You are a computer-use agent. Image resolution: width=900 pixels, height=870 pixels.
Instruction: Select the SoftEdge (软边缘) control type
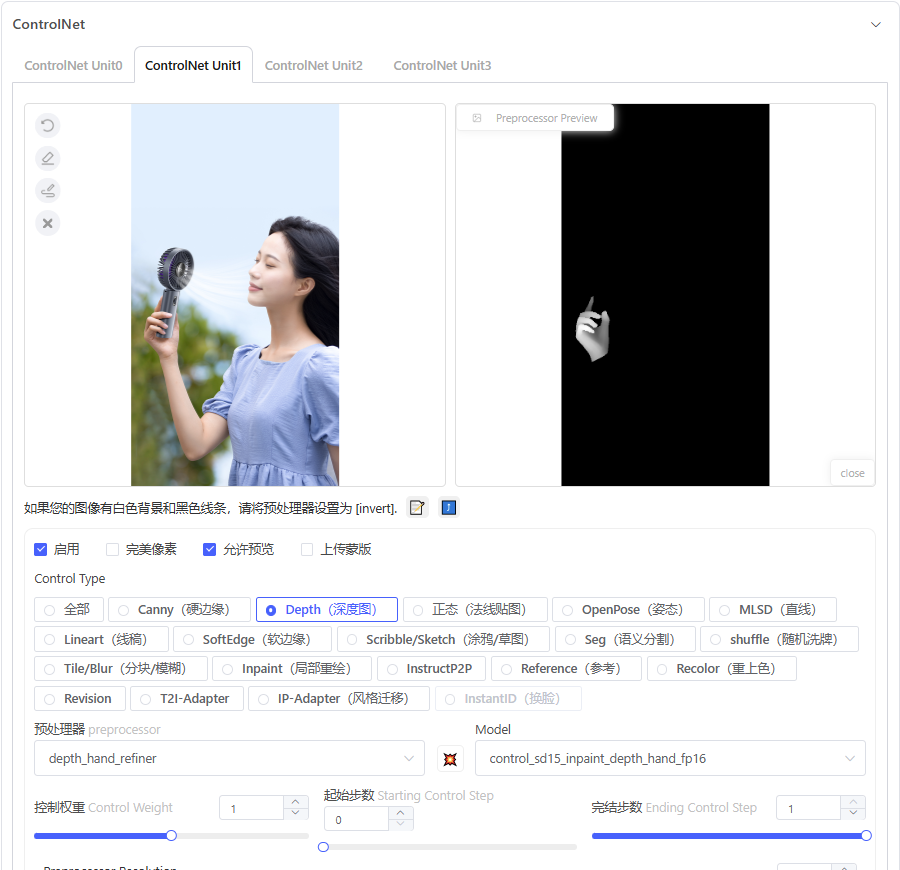pos(252,639)
